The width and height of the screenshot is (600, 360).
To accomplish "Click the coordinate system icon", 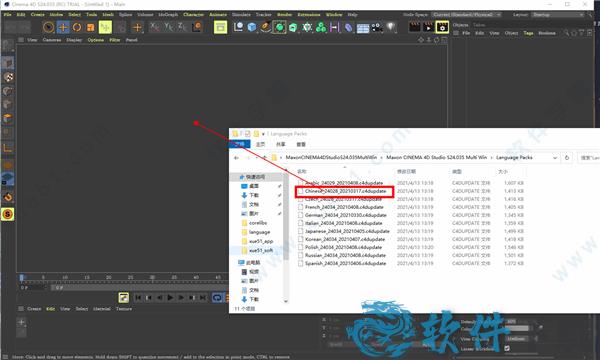I will pos(197,27).
